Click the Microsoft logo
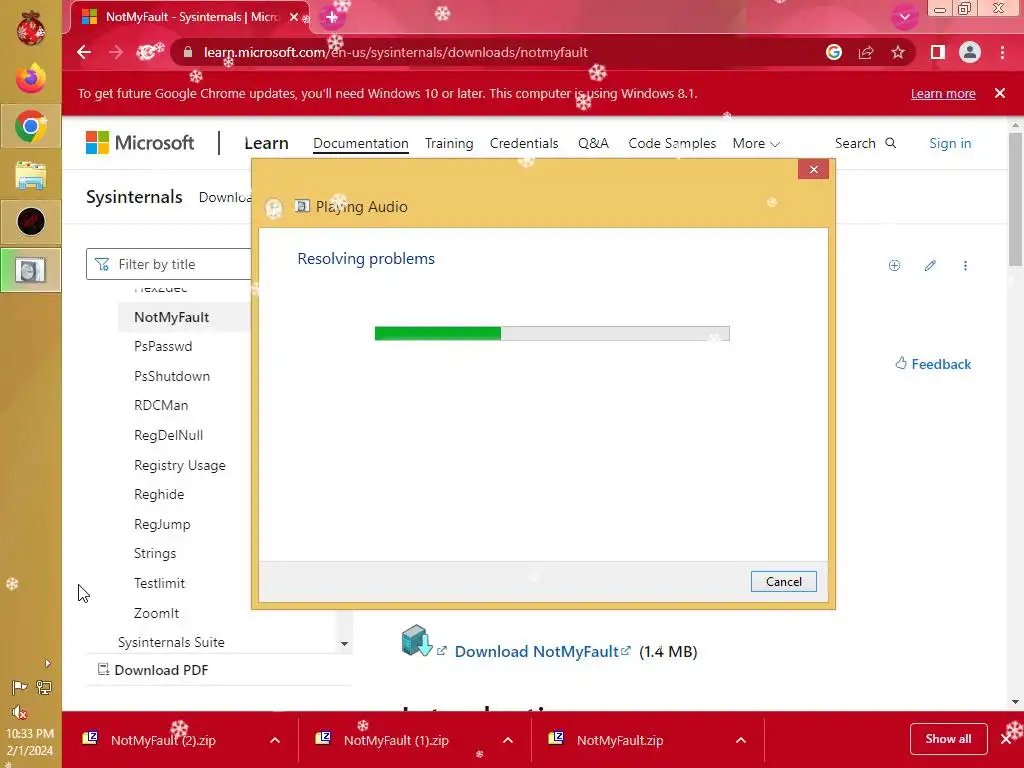This screenshot has width=1024, height=768. [x=140, y=142]
